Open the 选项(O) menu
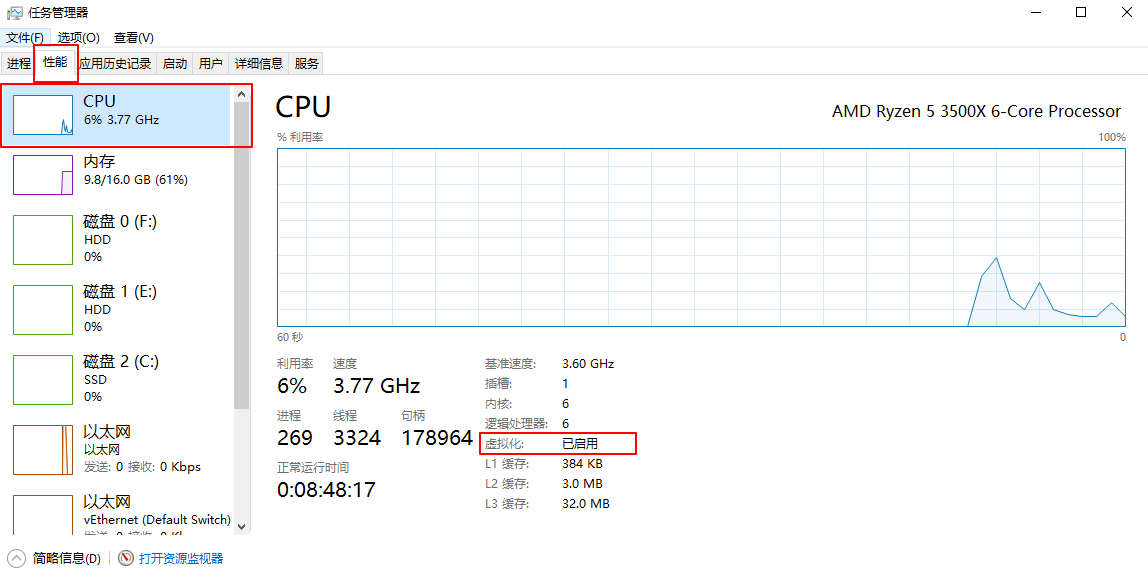The image size is (1148, 575). pos(78,37)
